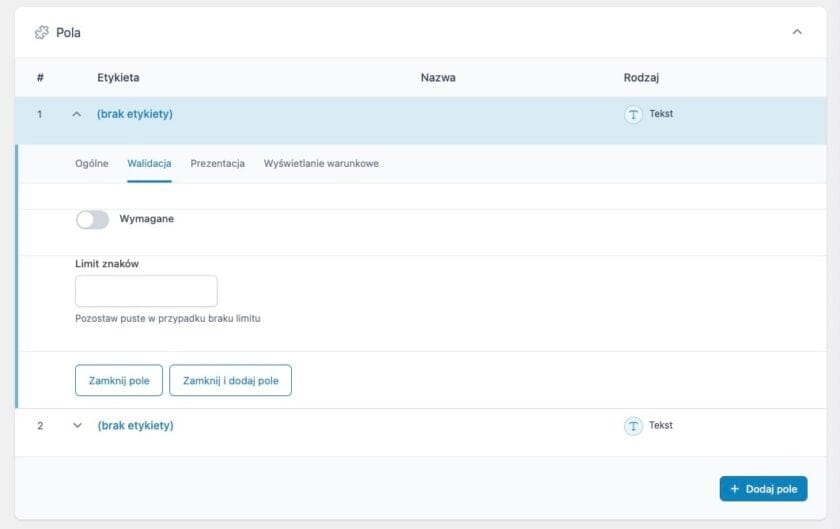
Task: Click the Tekst type icon in row 1
Action: [x=633, y=114]
